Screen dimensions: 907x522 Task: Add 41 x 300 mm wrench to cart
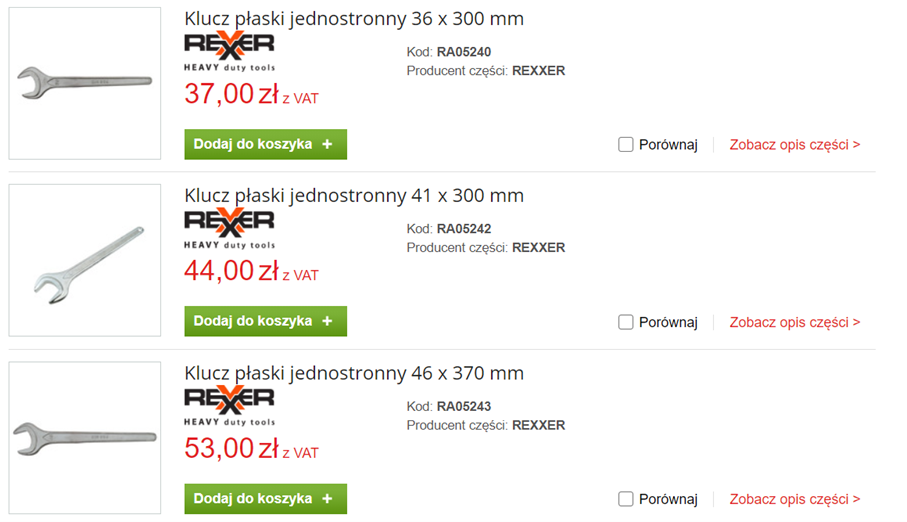265,321
